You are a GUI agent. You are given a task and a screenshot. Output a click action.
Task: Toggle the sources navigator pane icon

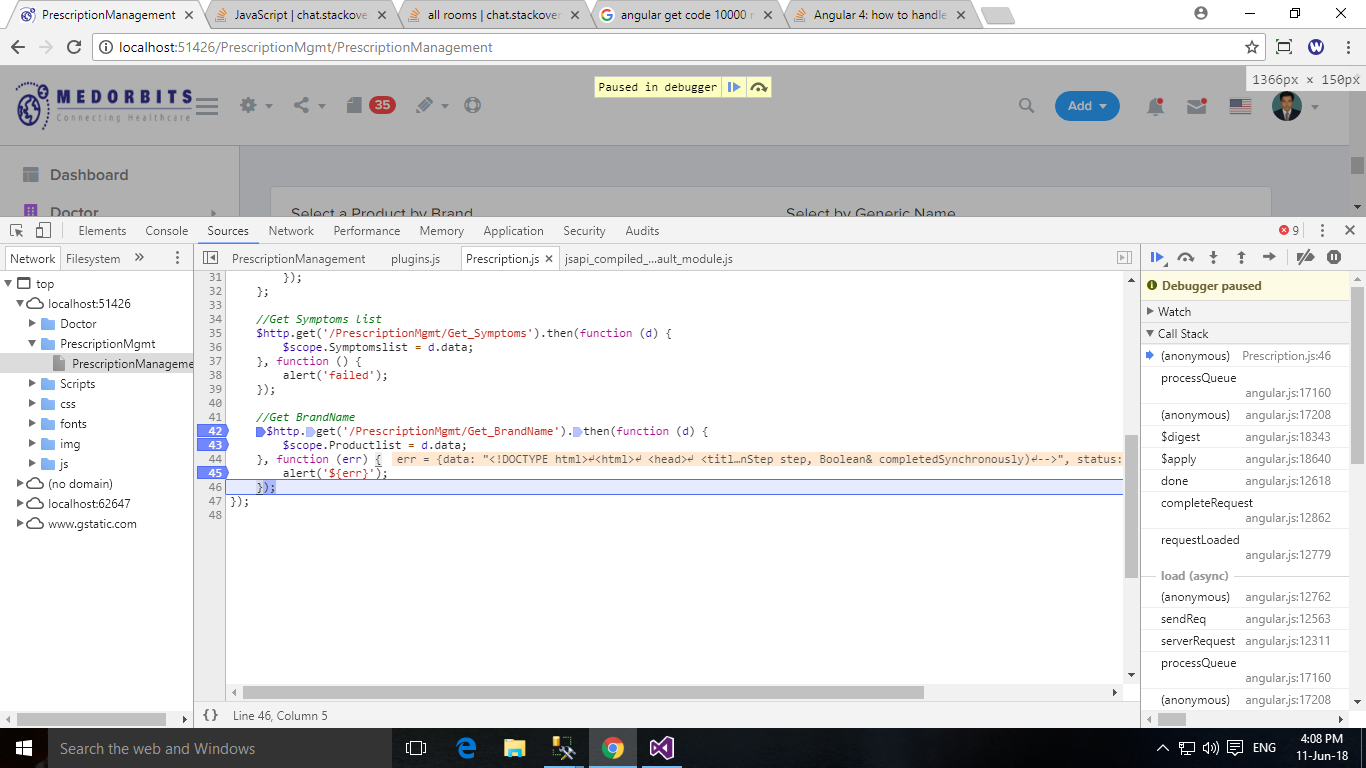(x=210, y=258)
